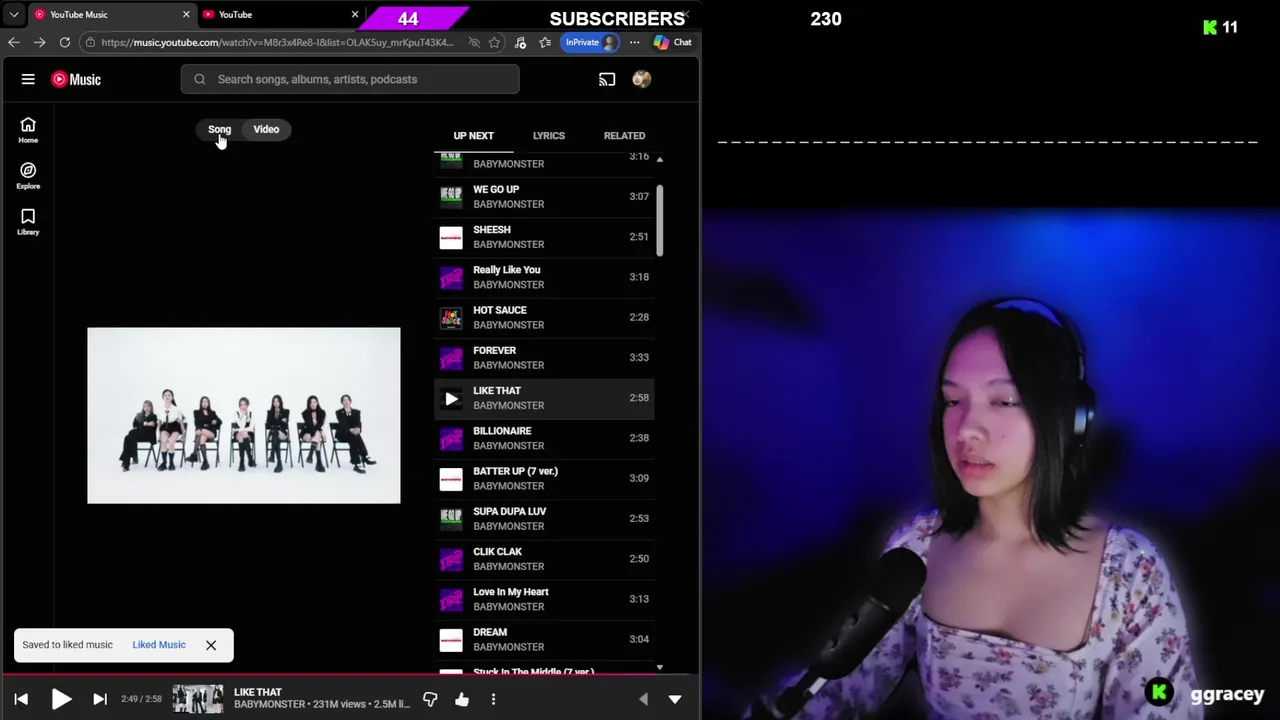This screenshot has width=1280, height=720.
Task: Play FOREVER from the queue
Action: click(545, 358)
